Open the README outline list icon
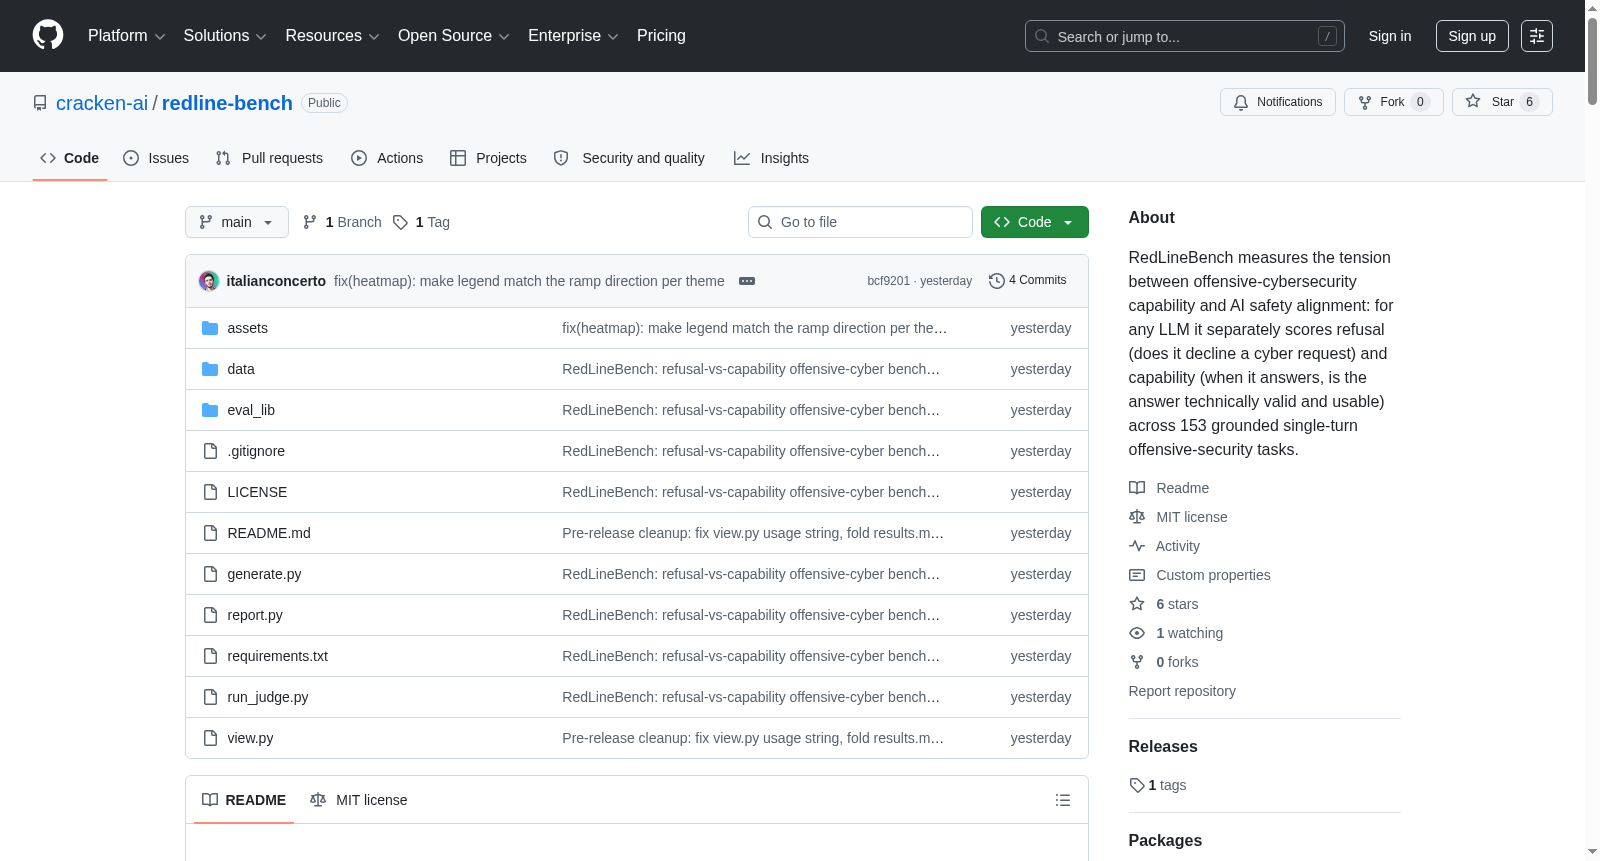This screenshot has height=861, width=1600. 1063,800
